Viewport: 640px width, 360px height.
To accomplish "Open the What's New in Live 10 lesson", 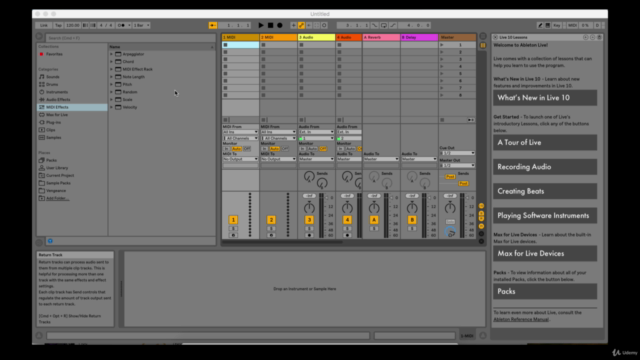I will [545, 98].
